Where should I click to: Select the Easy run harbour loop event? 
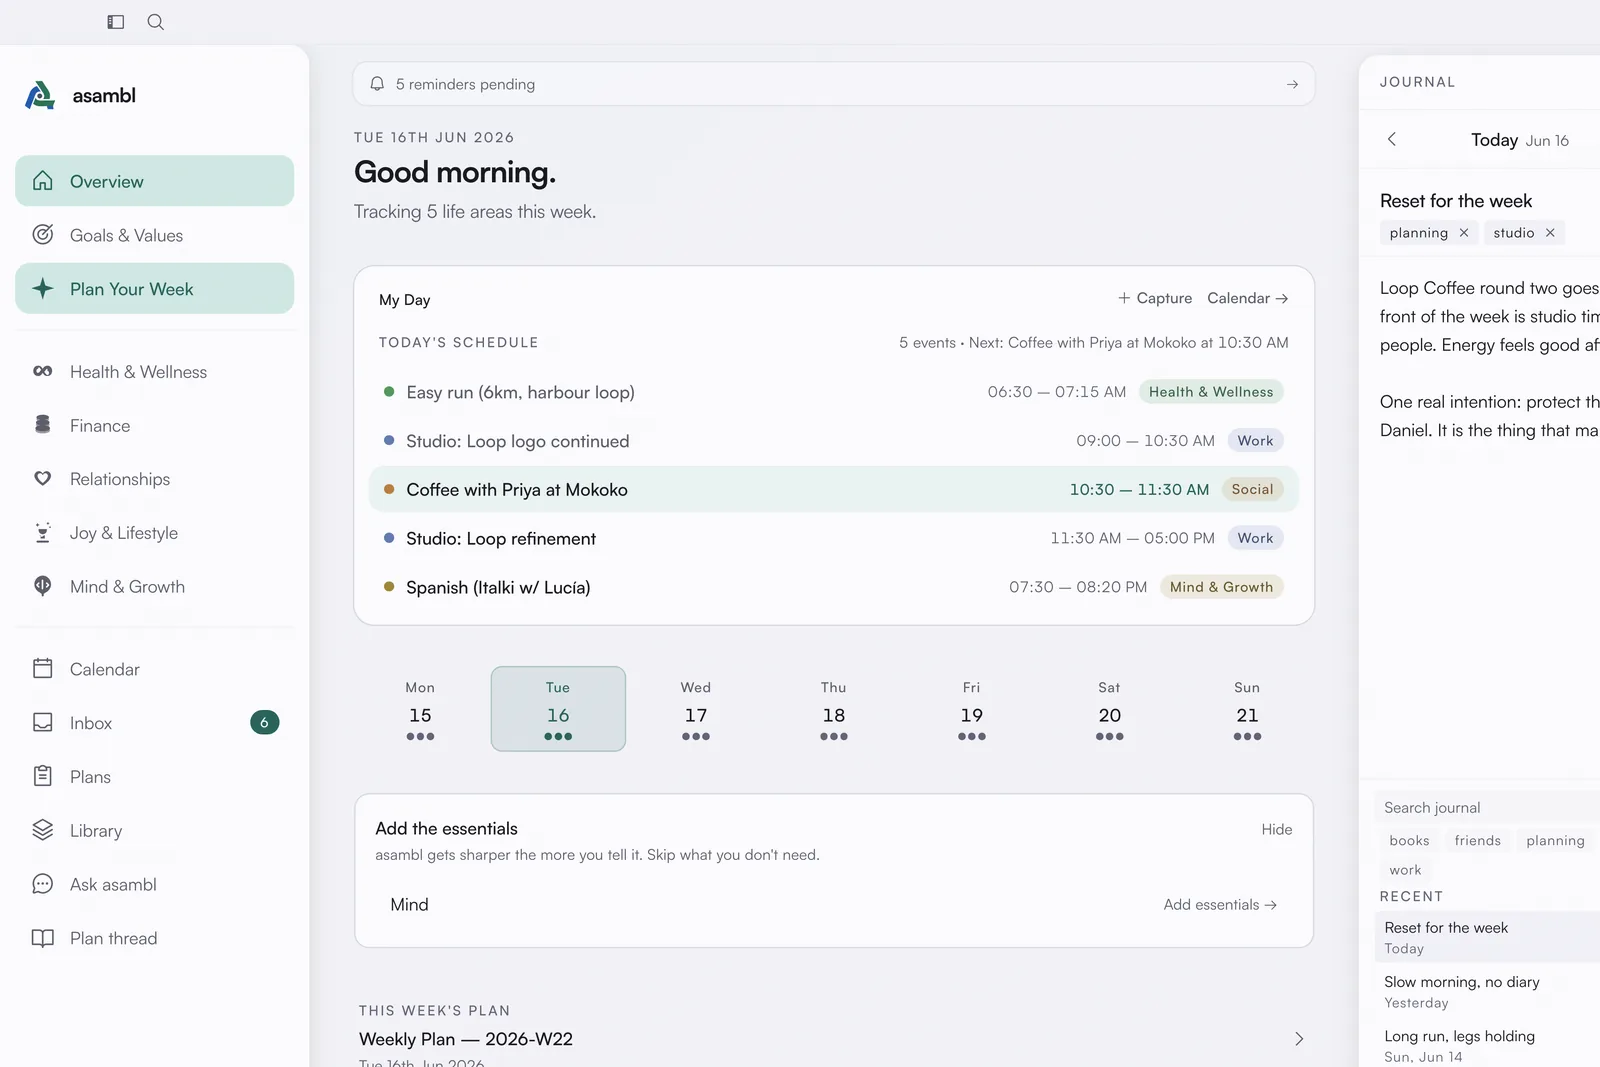pos(834,392)
